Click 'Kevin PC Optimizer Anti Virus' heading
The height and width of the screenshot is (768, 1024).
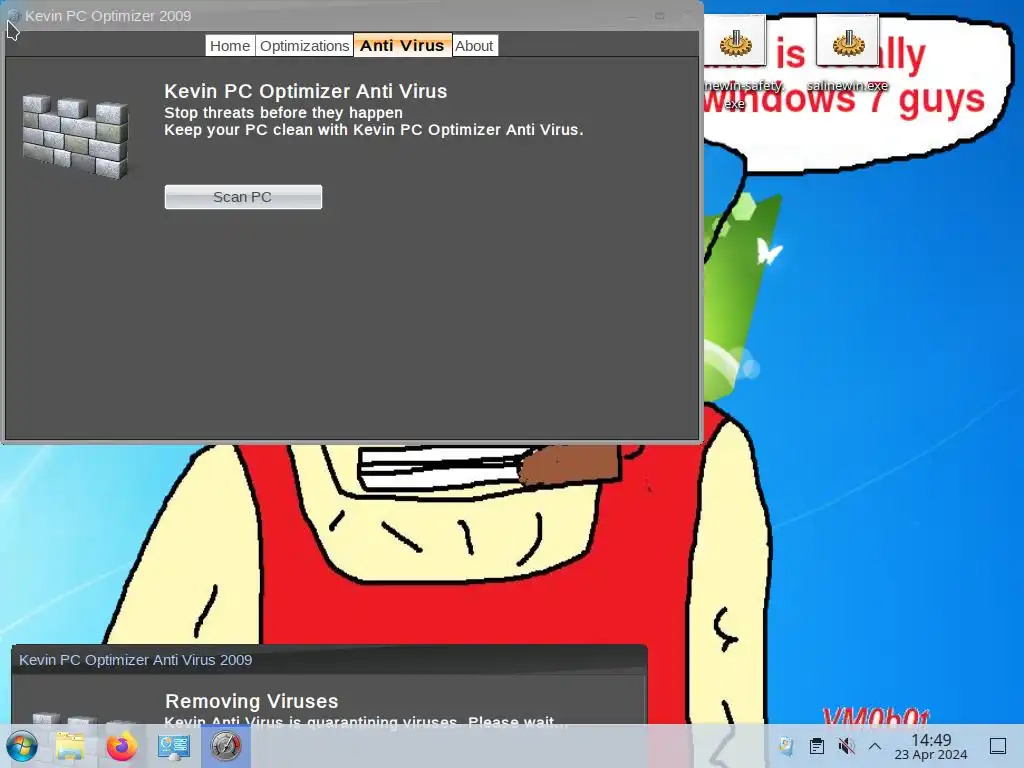(x=306, y=91)
